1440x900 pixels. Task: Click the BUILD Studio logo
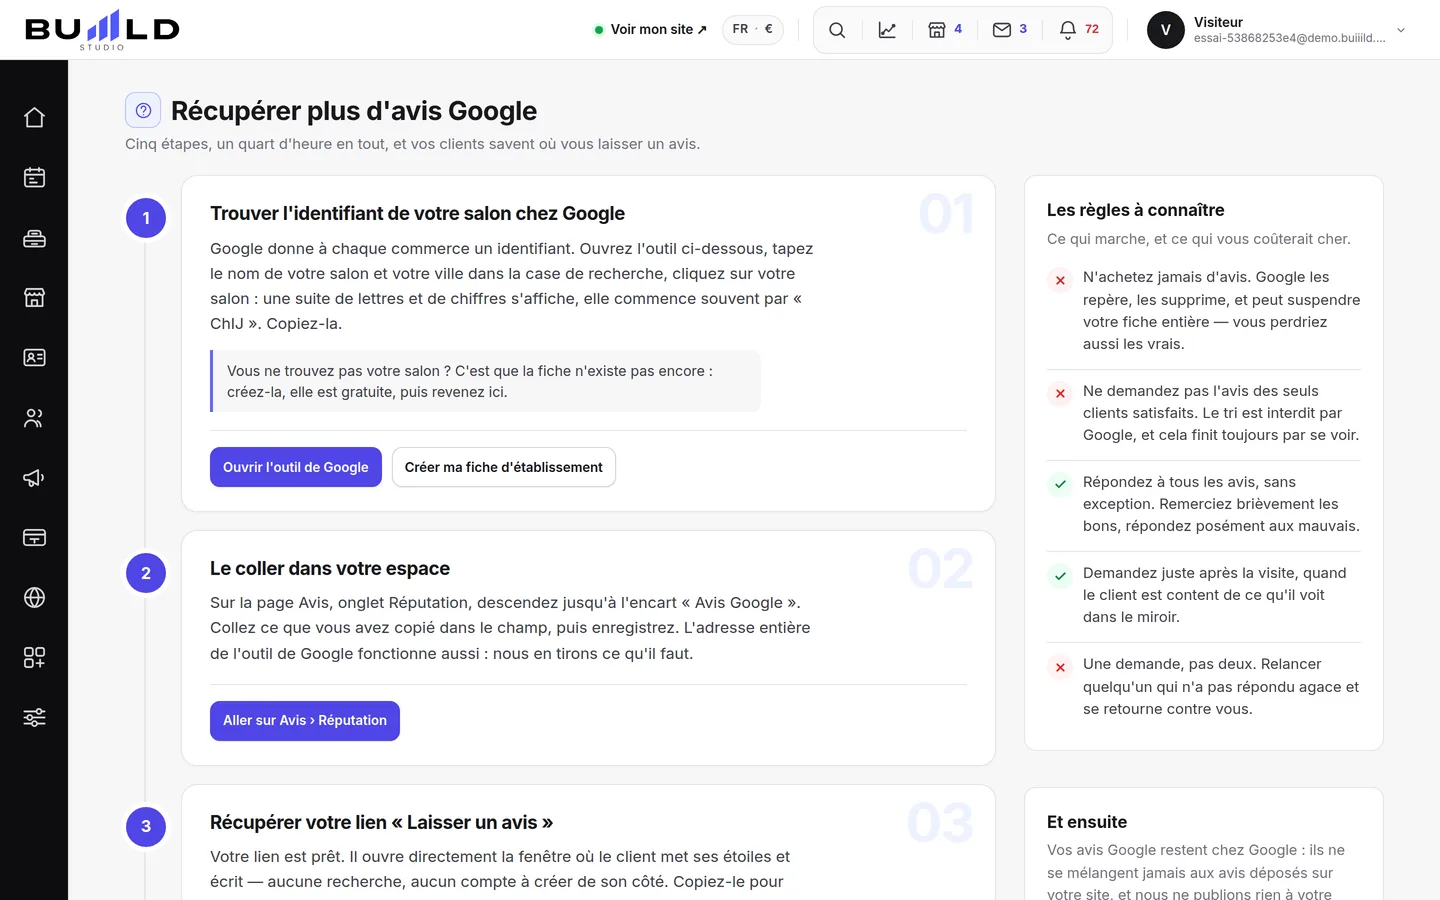102,30
